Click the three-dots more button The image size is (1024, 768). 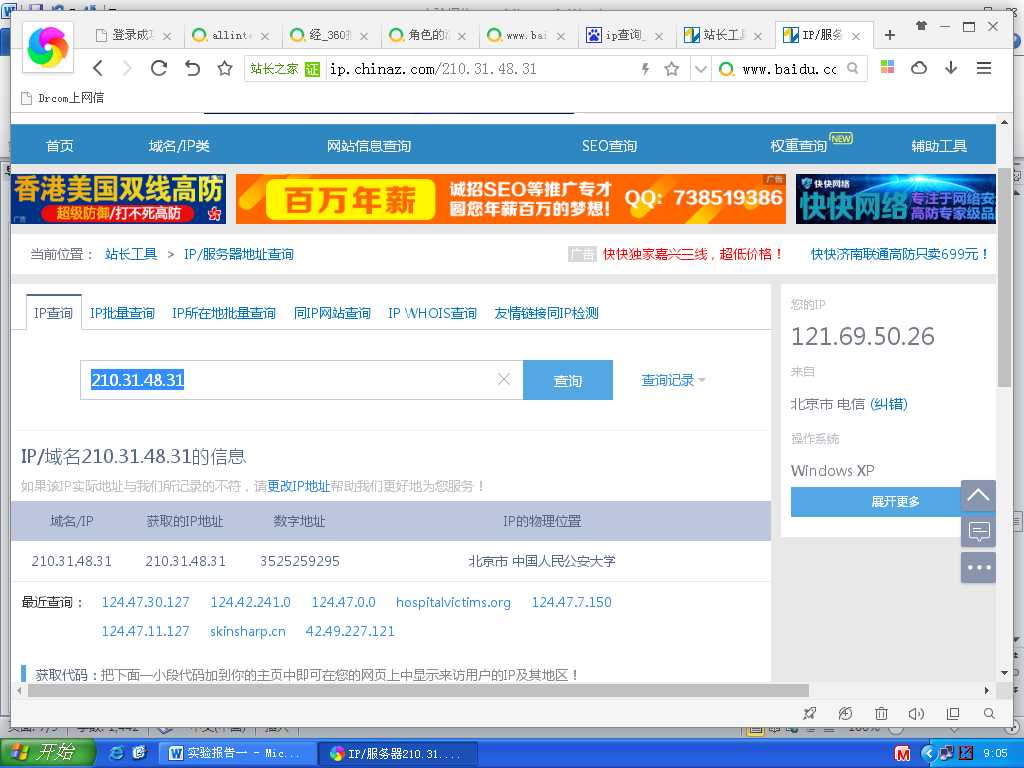978,567
